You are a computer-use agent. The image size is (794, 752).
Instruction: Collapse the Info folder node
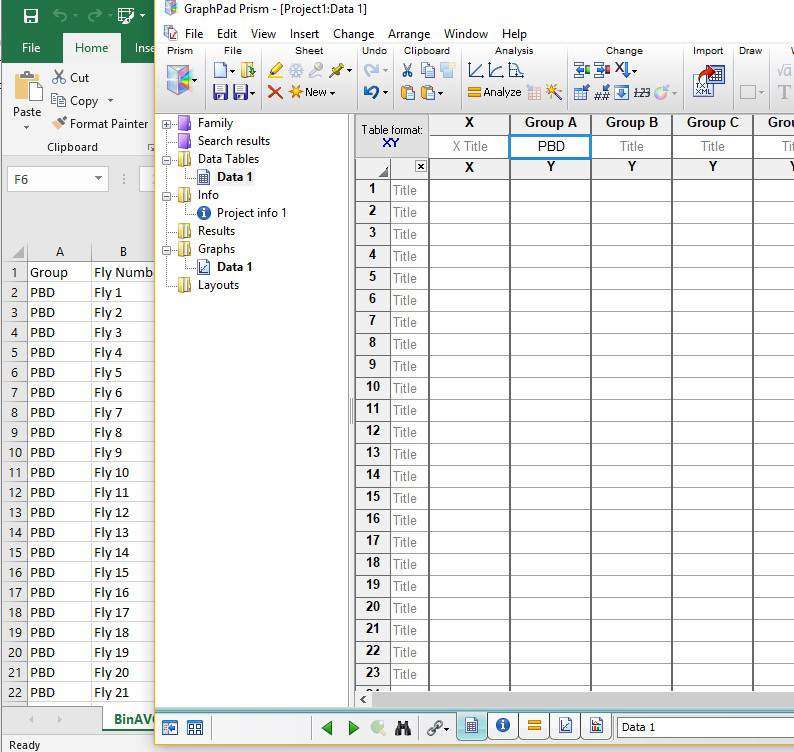pos(166,196)
